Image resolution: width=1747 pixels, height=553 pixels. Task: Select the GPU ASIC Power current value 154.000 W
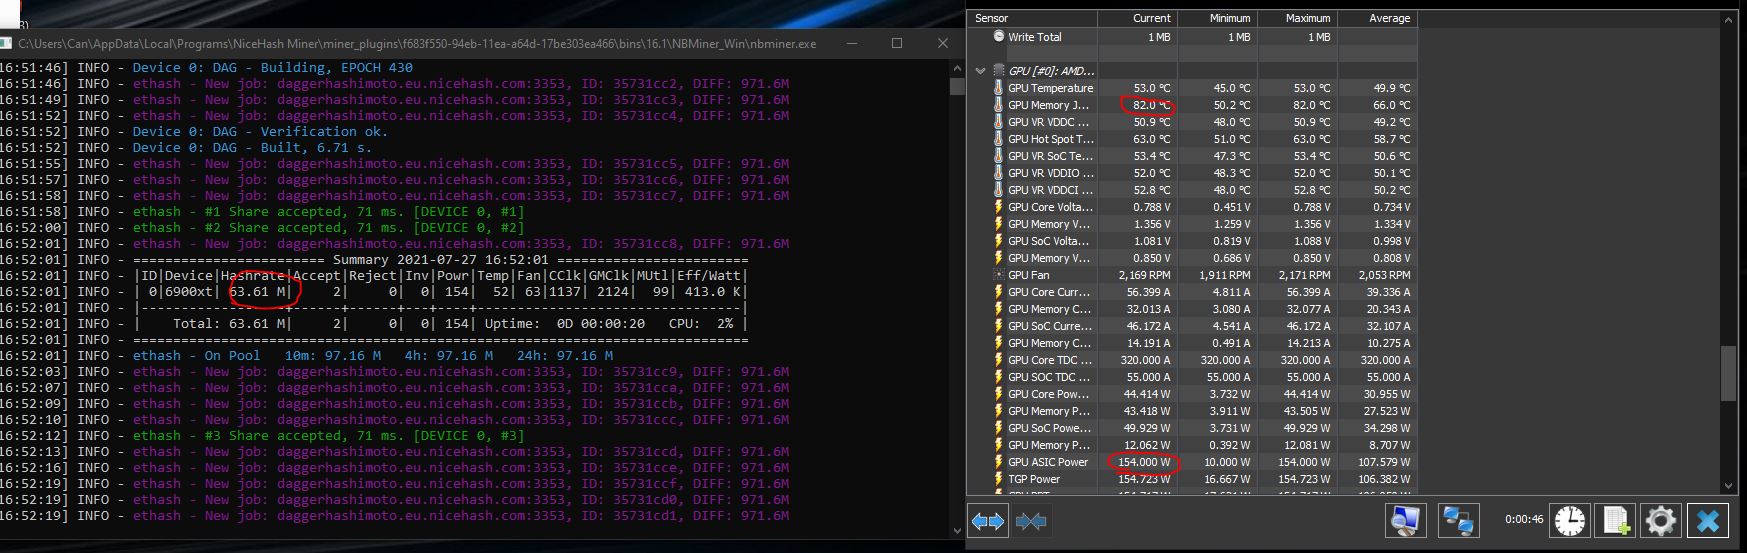(1143, 462)
